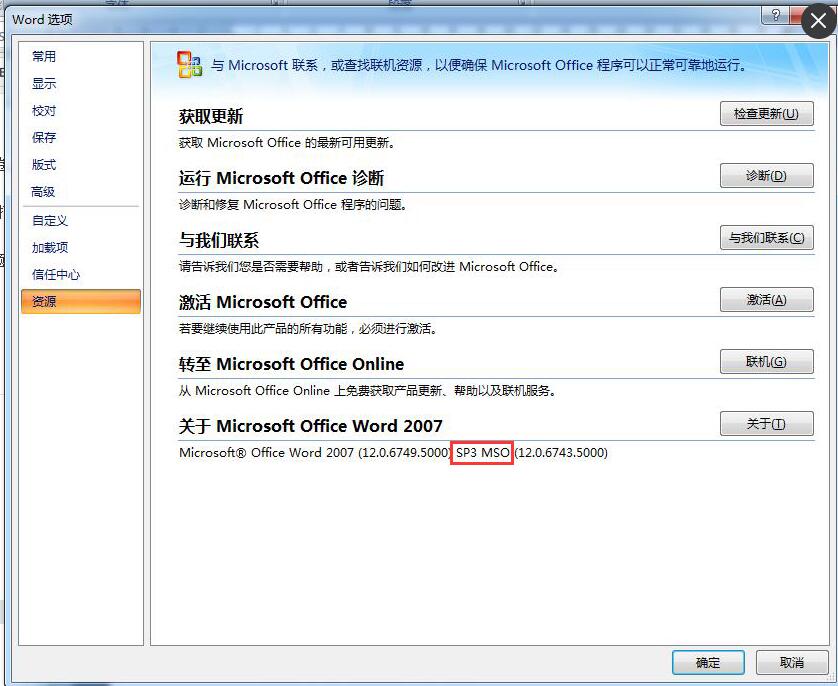Confirm with the 确定 button
The height and width of the screenshot is (686, 838).
coord(708,662)
